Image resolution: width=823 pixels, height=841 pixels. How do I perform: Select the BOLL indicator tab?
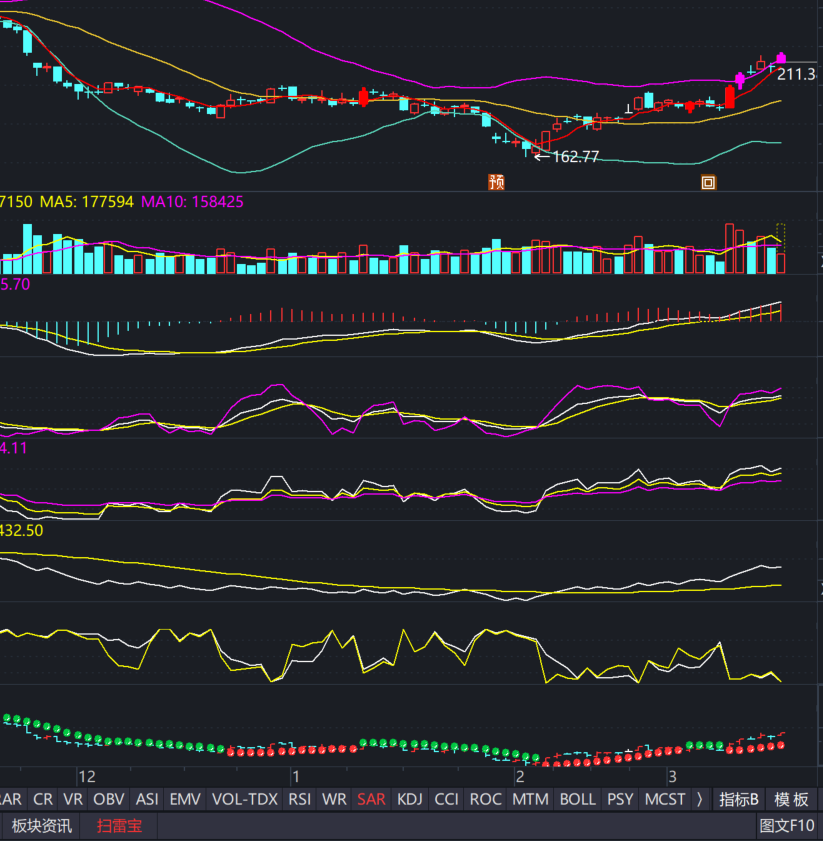point(577,799)
